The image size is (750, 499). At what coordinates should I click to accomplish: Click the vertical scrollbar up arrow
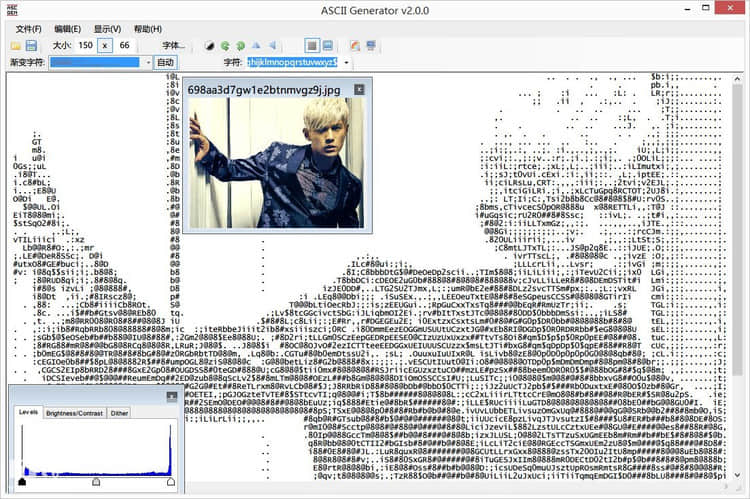[x=737, y=79]
